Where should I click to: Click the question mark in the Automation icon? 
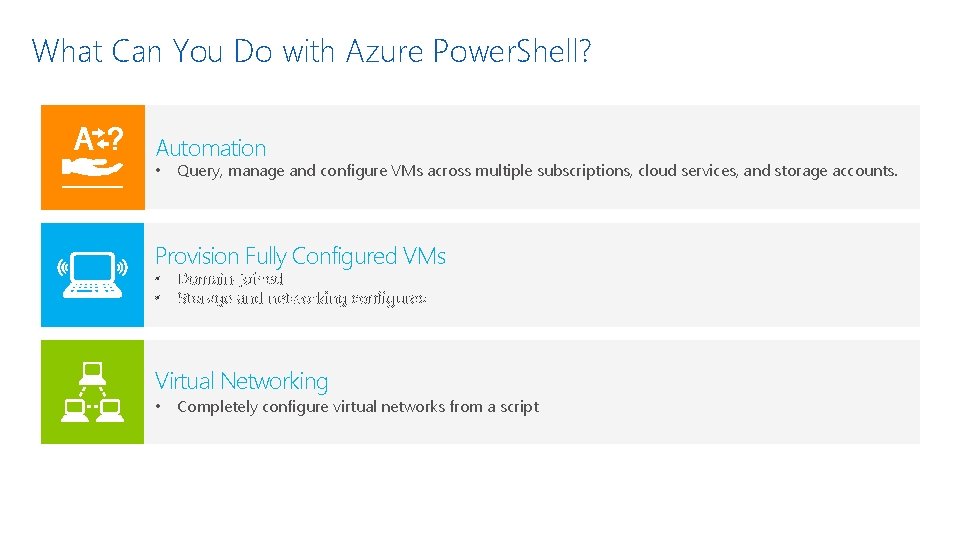(x=114, y=139)
